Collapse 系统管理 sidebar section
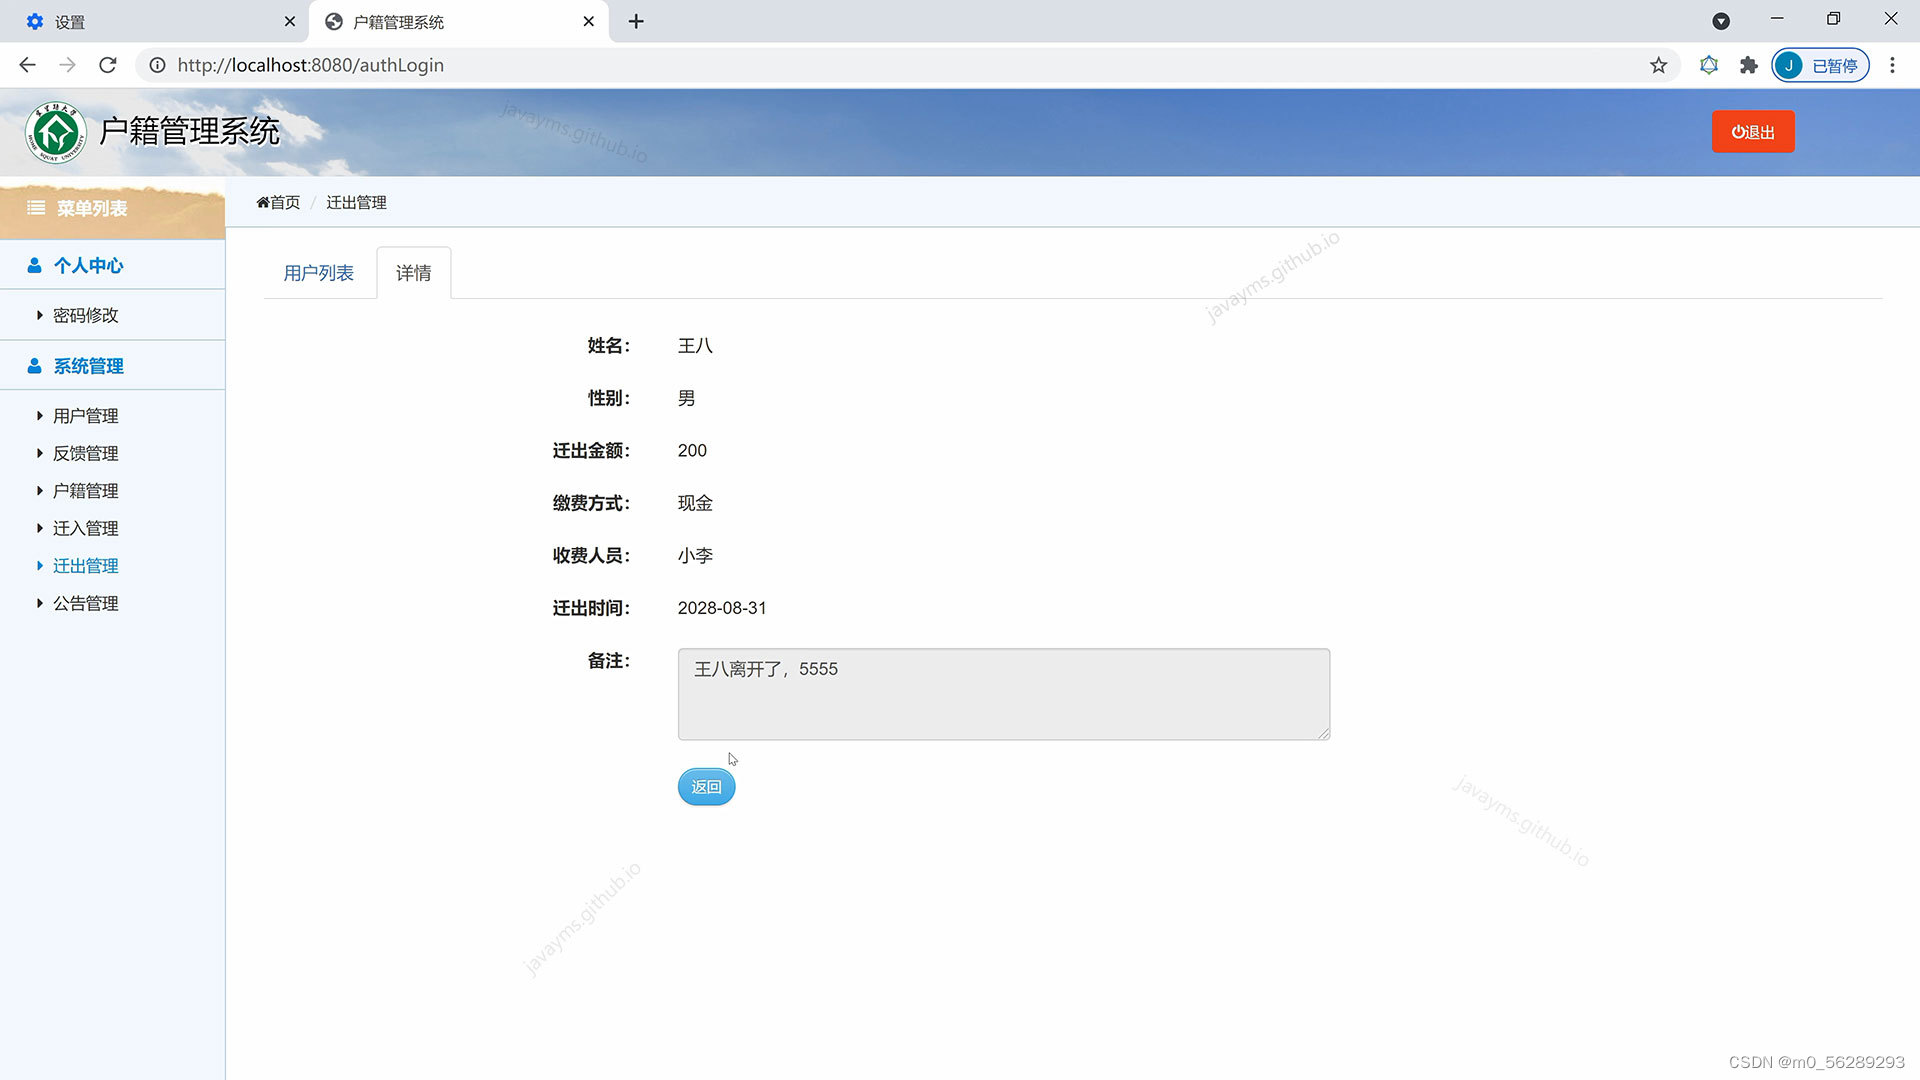1920x1080 pixels. [x=88, y=366]
